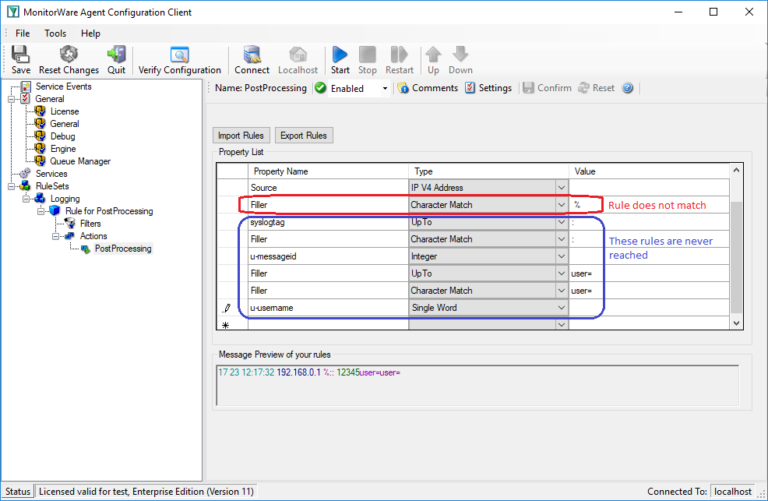The image size is (768, 501).
Task: Select Queue Manager in the tree
Action: click(x=80, y=161)
